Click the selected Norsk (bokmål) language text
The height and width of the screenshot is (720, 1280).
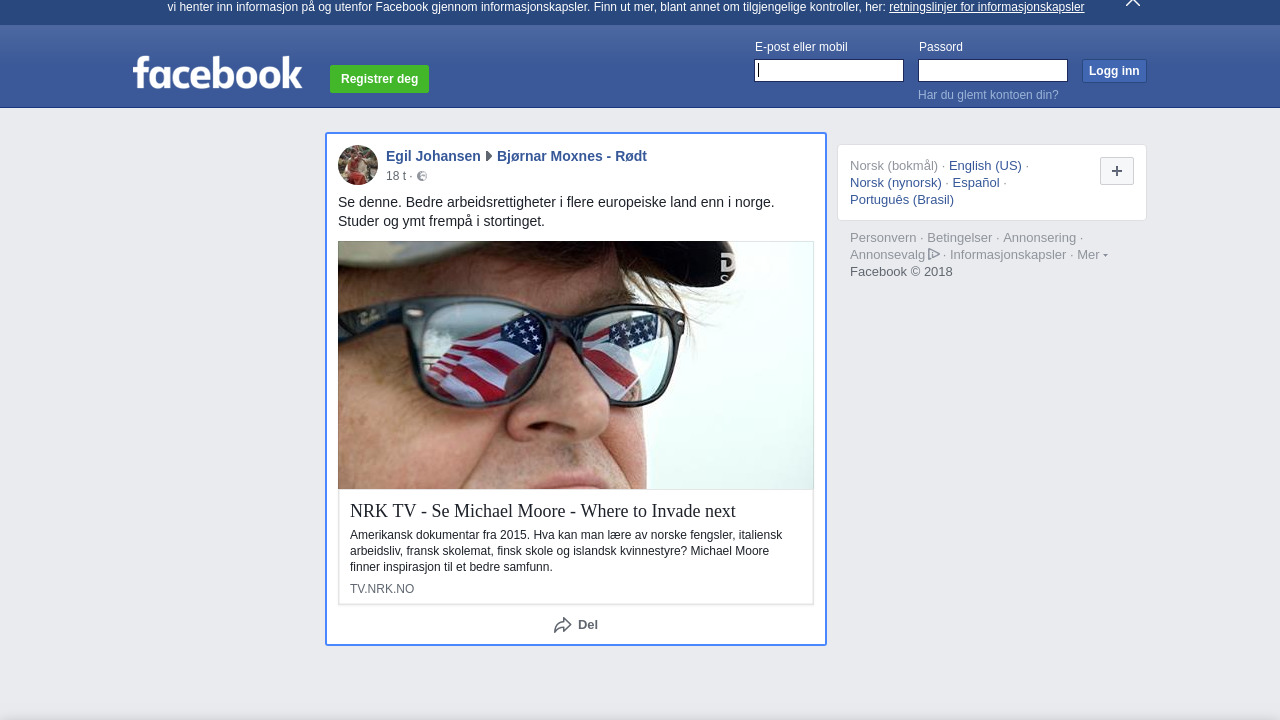(x=894, y=166)
